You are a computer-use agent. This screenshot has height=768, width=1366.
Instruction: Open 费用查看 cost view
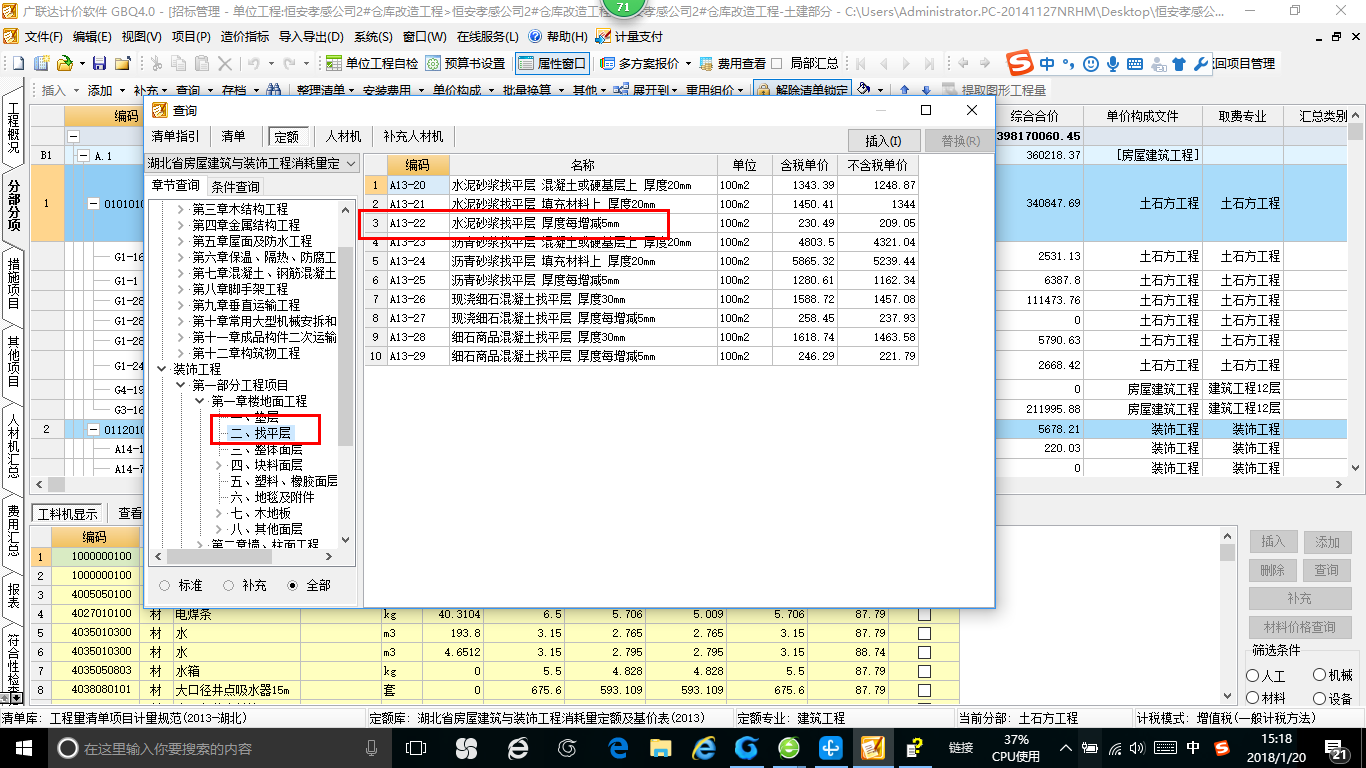732,63
